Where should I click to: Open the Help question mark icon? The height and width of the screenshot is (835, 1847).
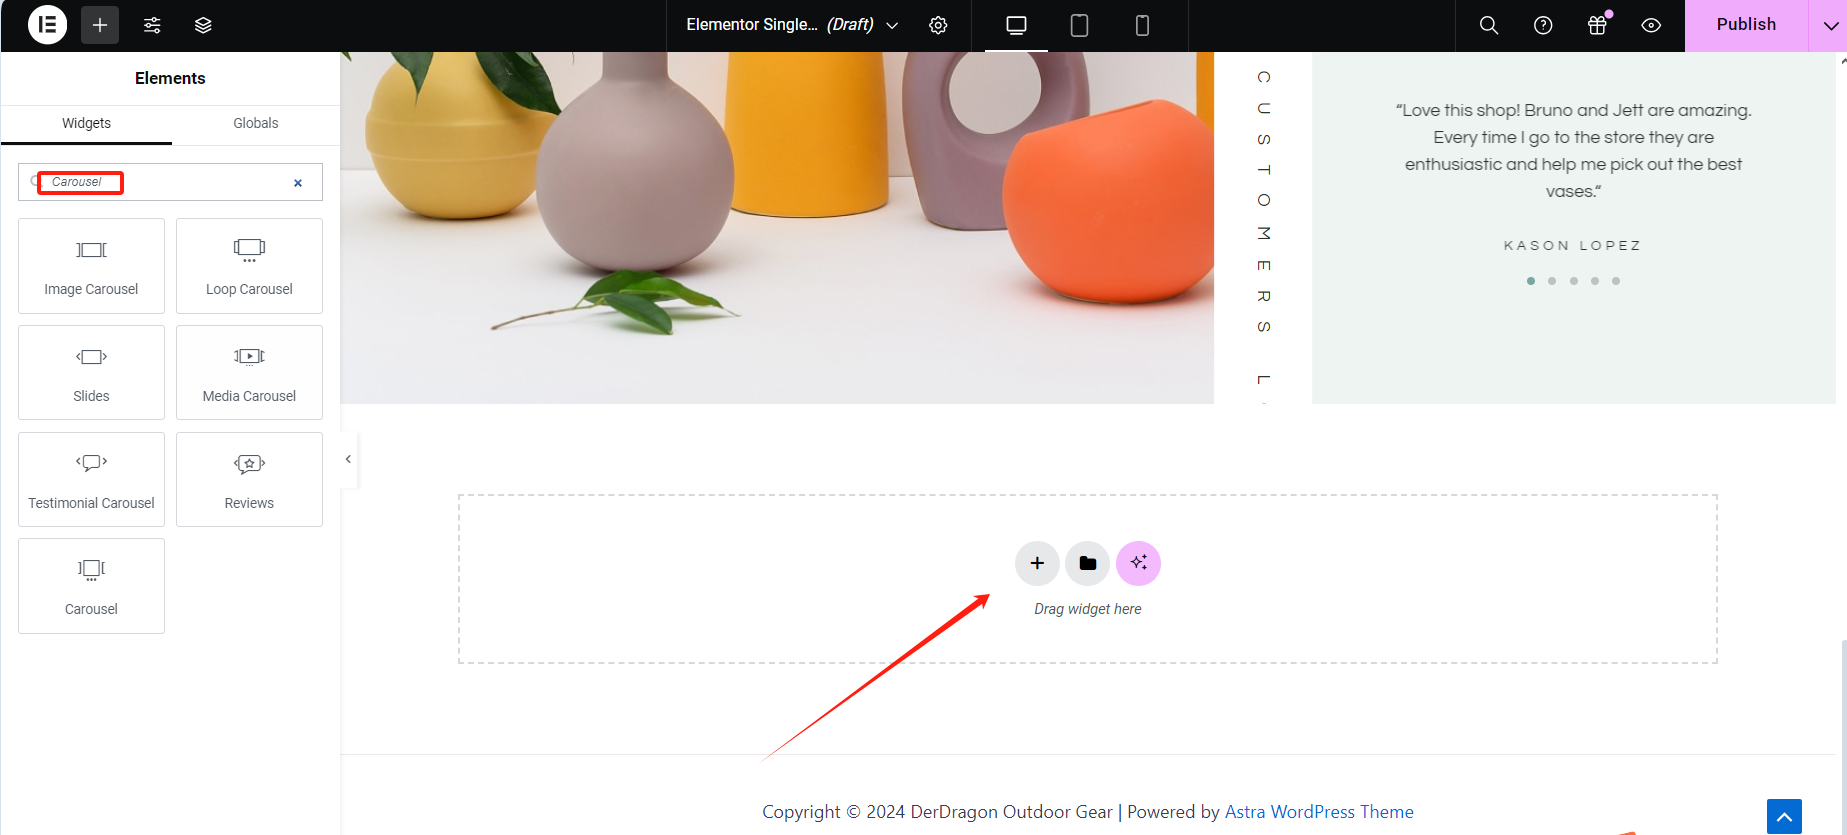(x=1543, y=25)
